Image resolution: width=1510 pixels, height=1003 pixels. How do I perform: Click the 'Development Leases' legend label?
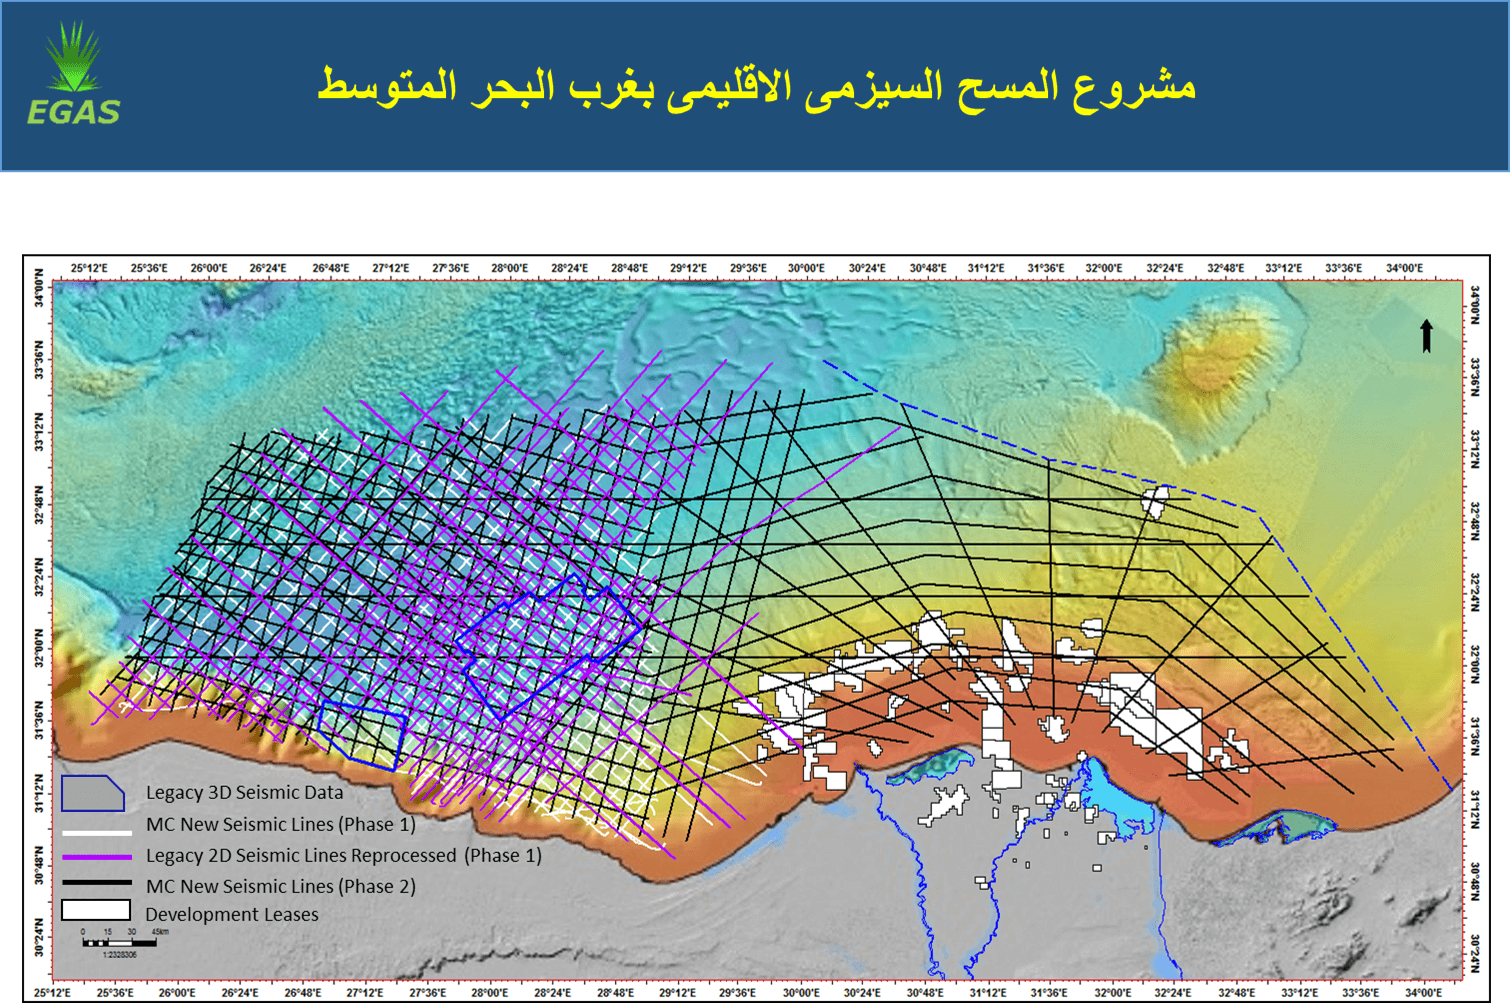232,914
